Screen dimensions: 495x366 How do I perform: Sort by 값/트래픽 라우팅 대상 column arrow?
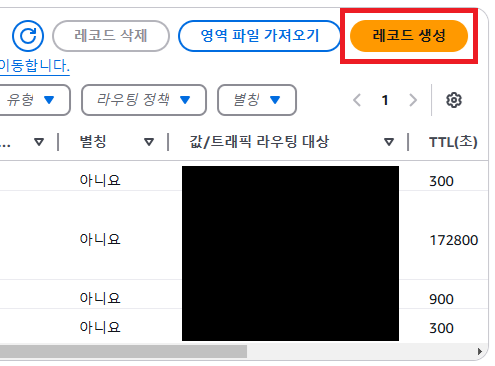[389, 142]
